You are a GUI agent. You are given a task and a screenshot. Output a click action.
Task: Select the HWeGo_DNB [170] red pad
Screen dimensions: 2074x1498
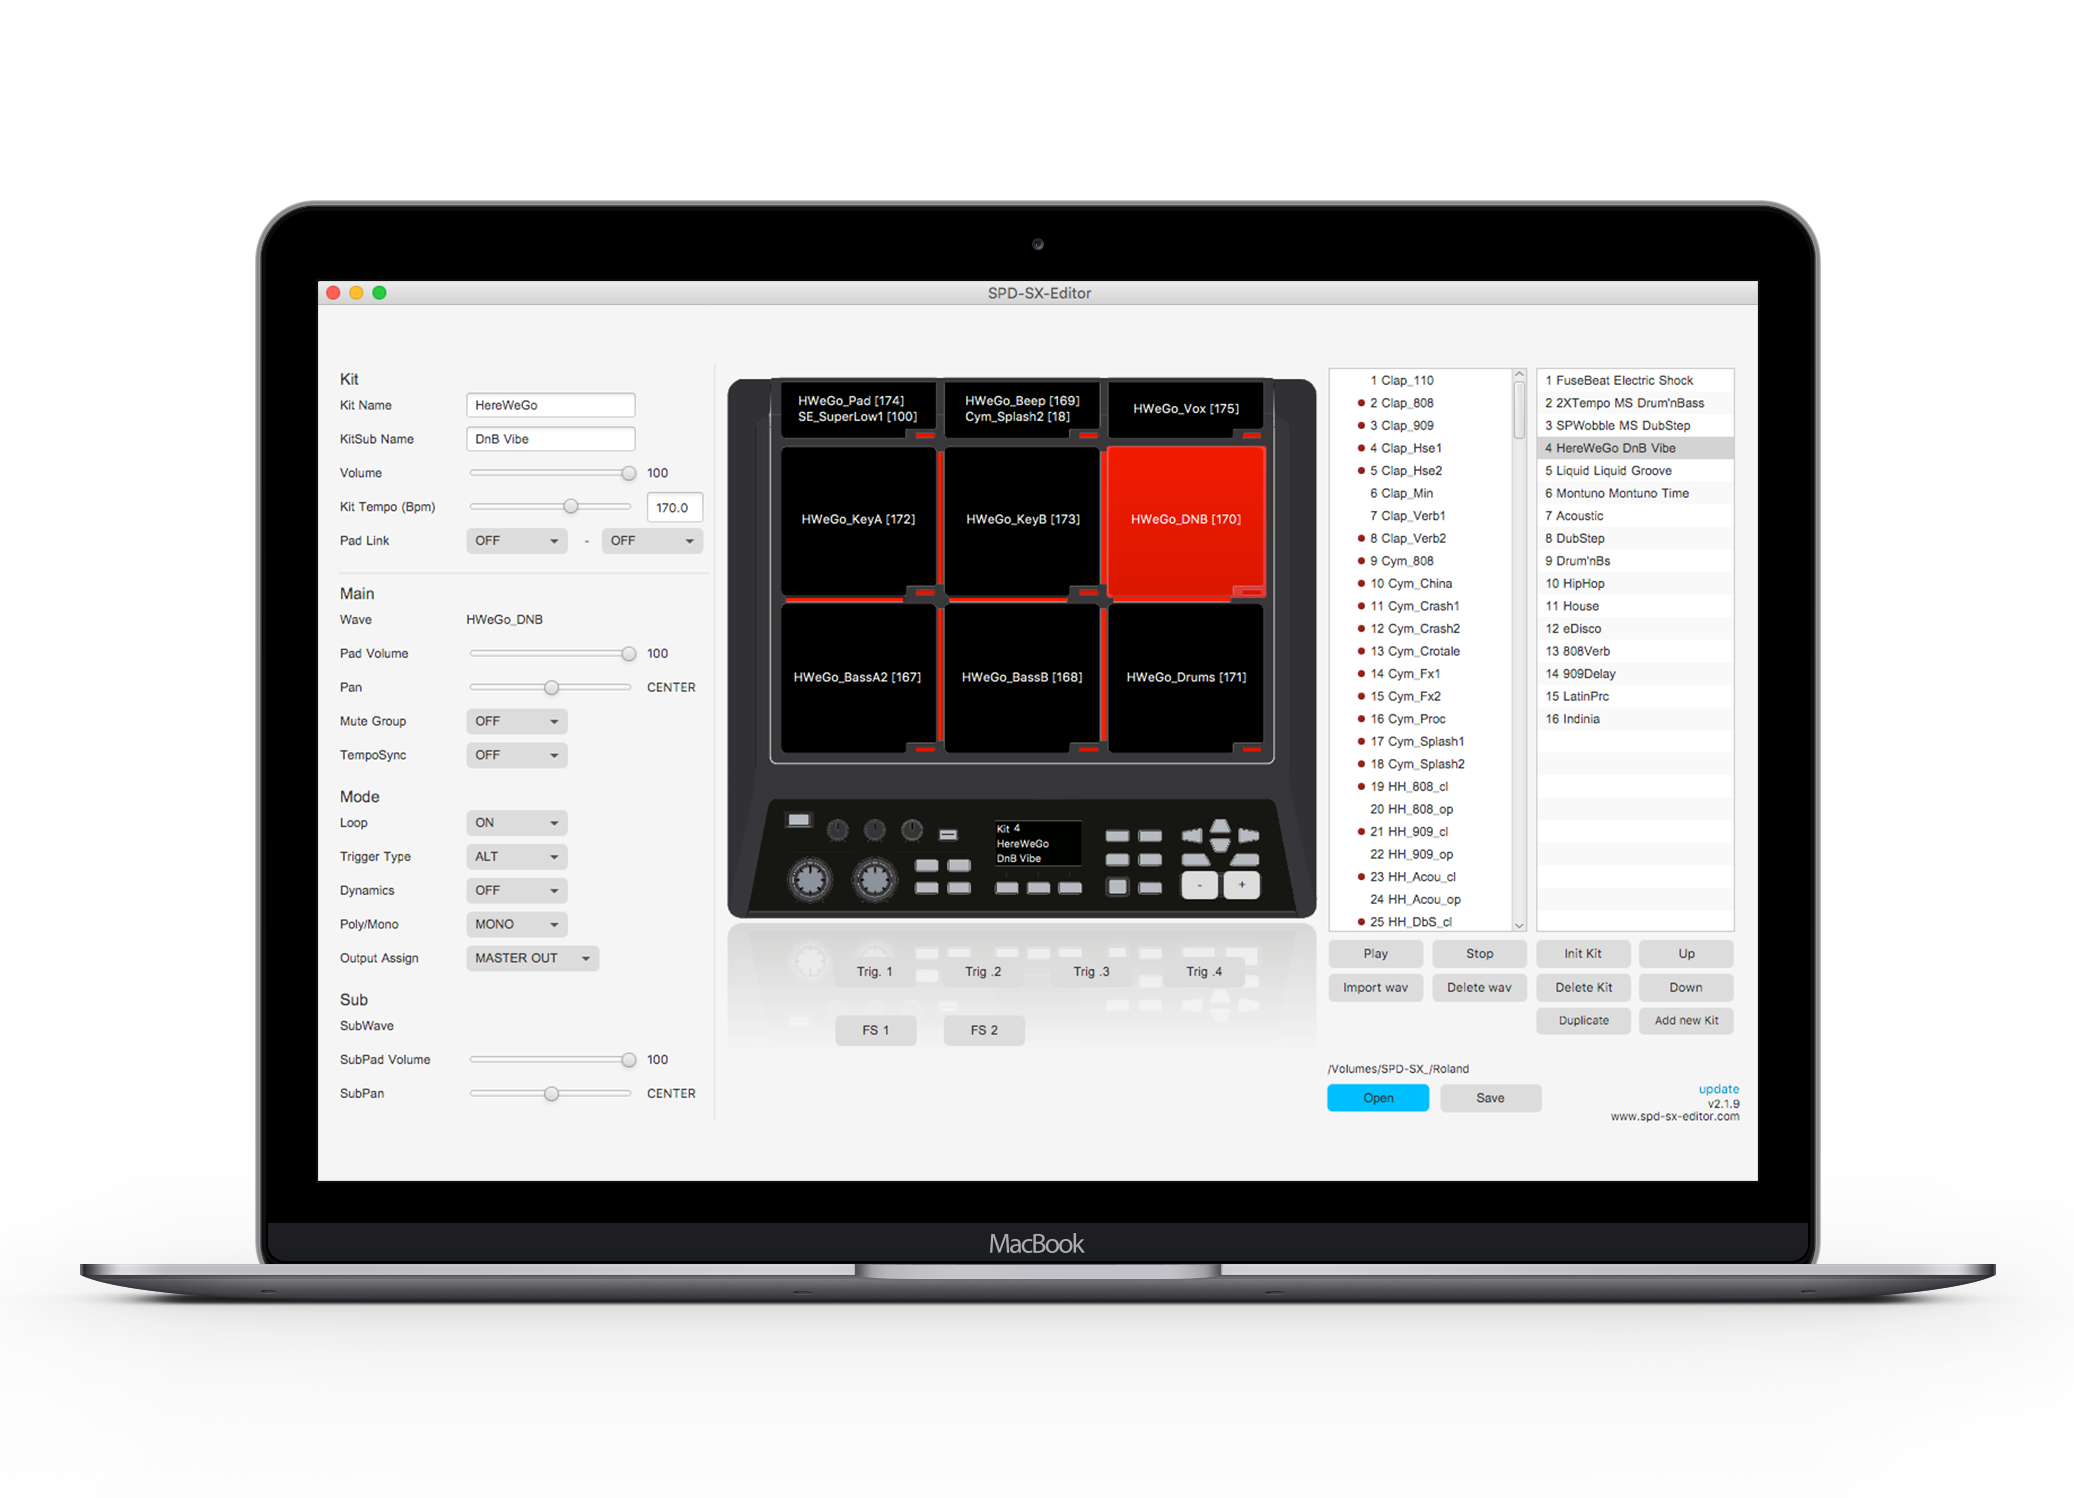[x=1186, y=520]
